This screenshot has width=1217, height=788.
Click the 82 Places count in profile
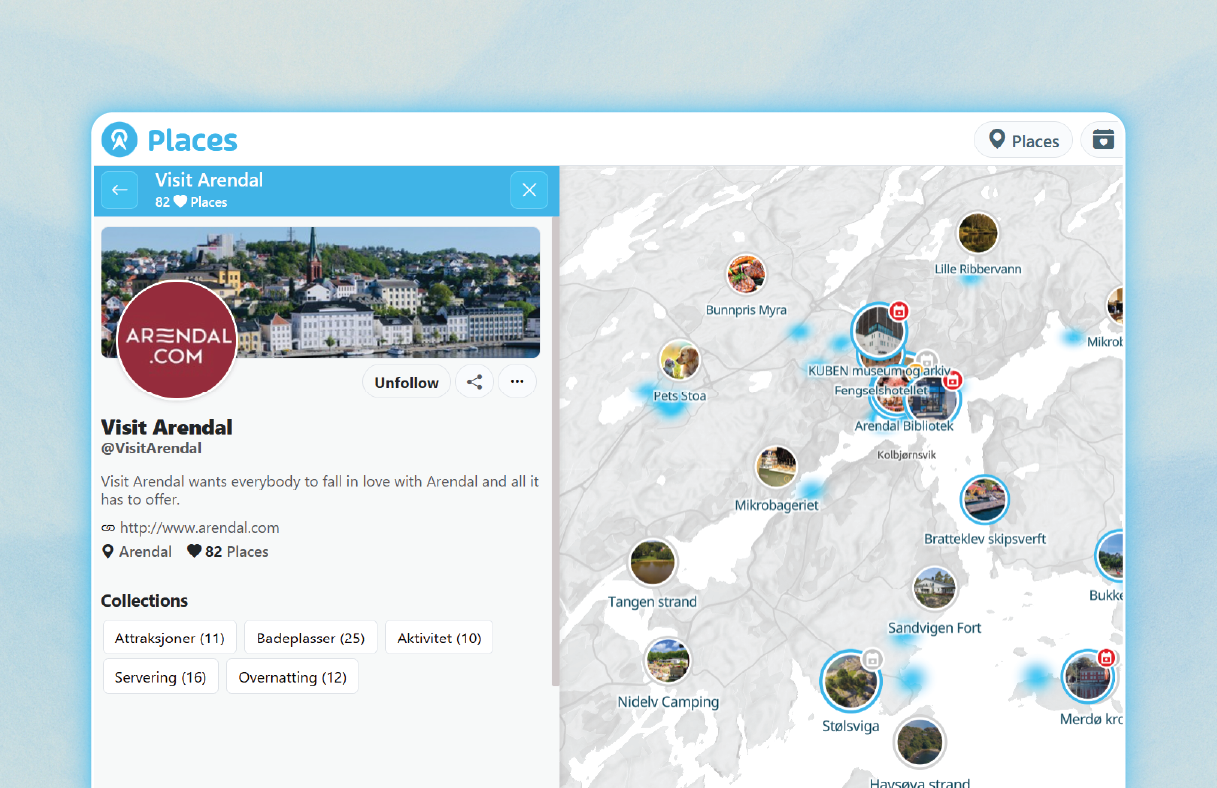[x=228, y=551]
